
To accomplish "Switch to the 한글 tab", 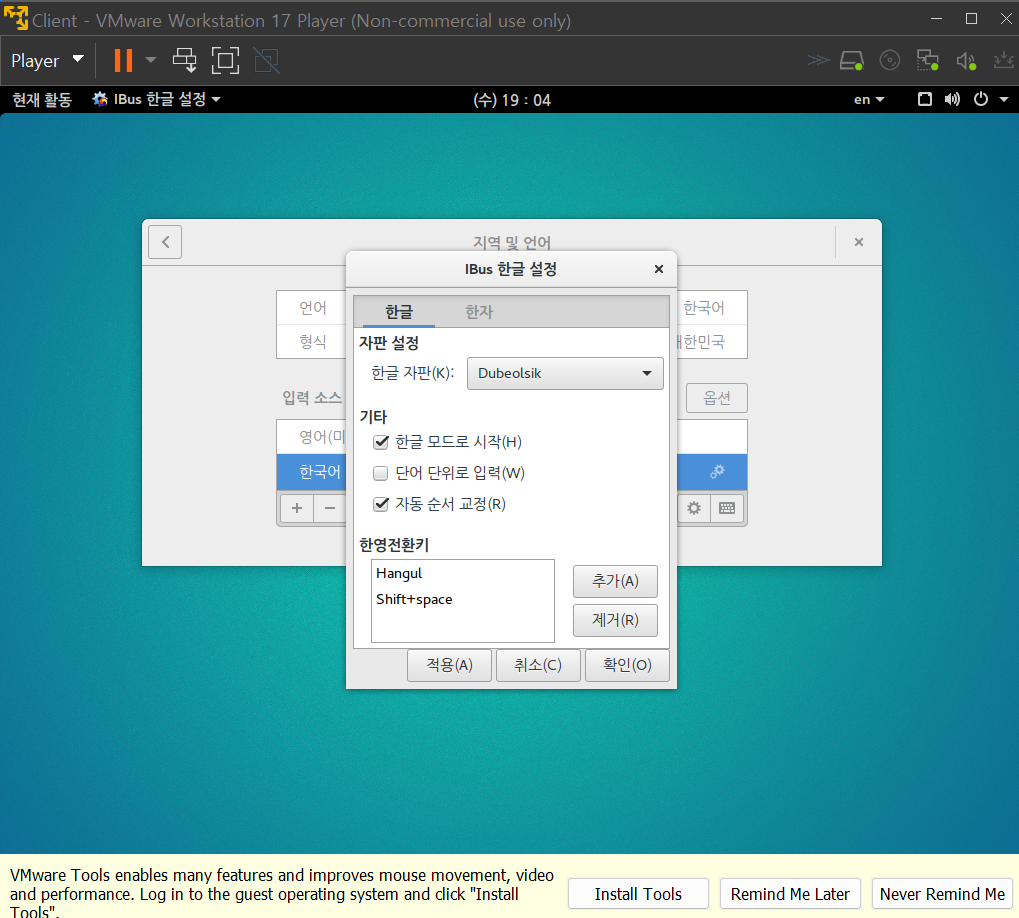I will (x=398, y=312).
